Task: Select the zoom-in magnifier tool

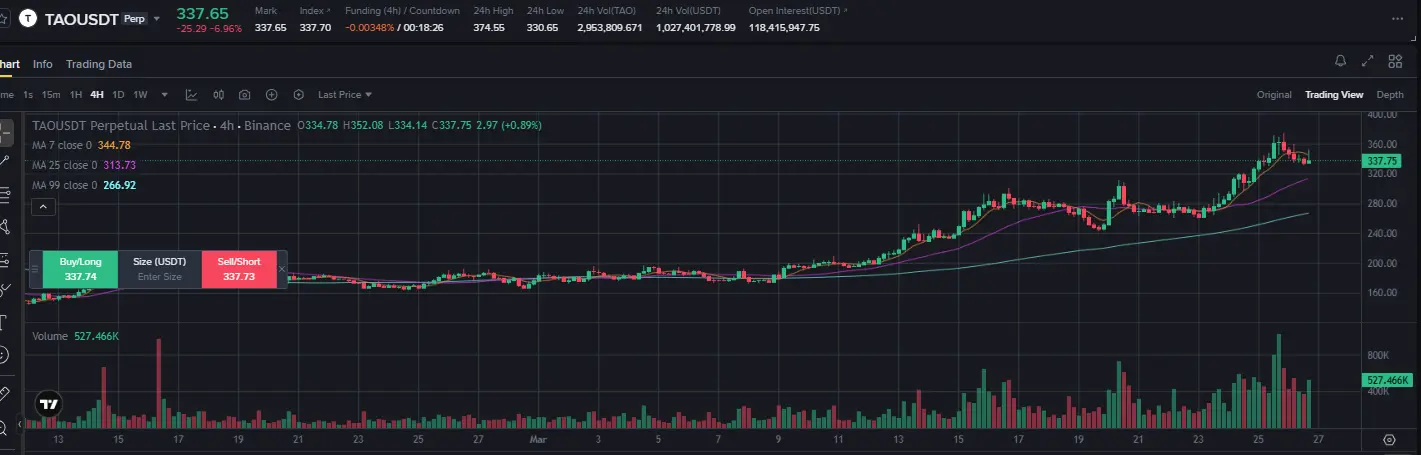Action: point(4,427)
